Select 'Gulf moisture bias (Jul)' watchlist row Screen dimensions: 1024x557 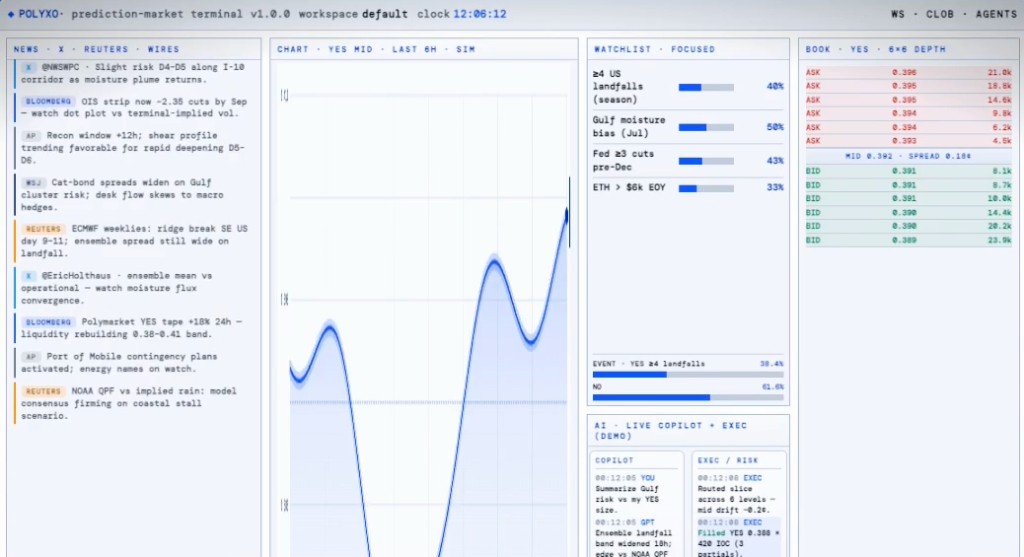point(688,127)
